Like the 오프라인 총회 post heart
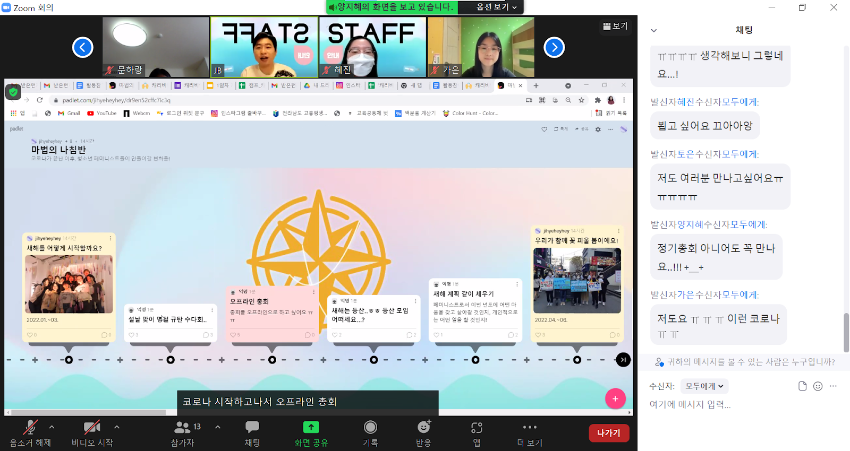Screen dimensions: 850x451 pyautogui.click(x=234, y=335)
